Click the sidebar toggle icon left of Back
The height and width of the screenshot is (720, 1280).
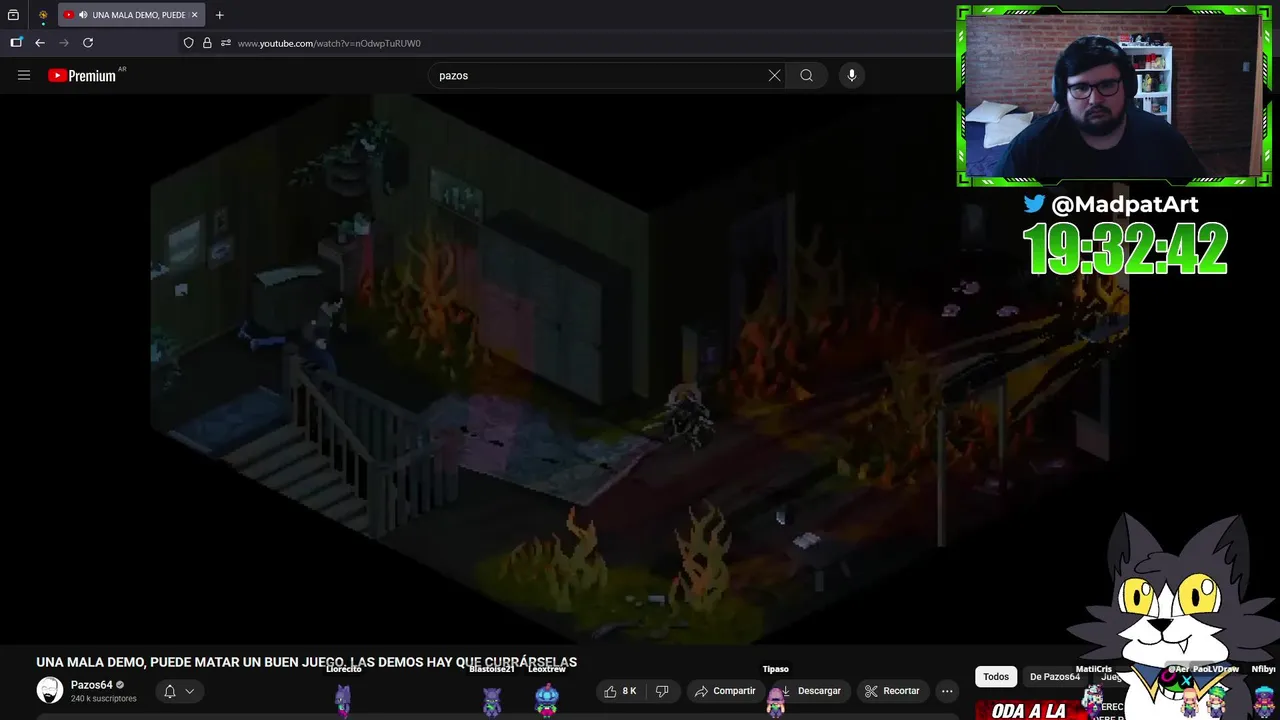tap(16, 43)
